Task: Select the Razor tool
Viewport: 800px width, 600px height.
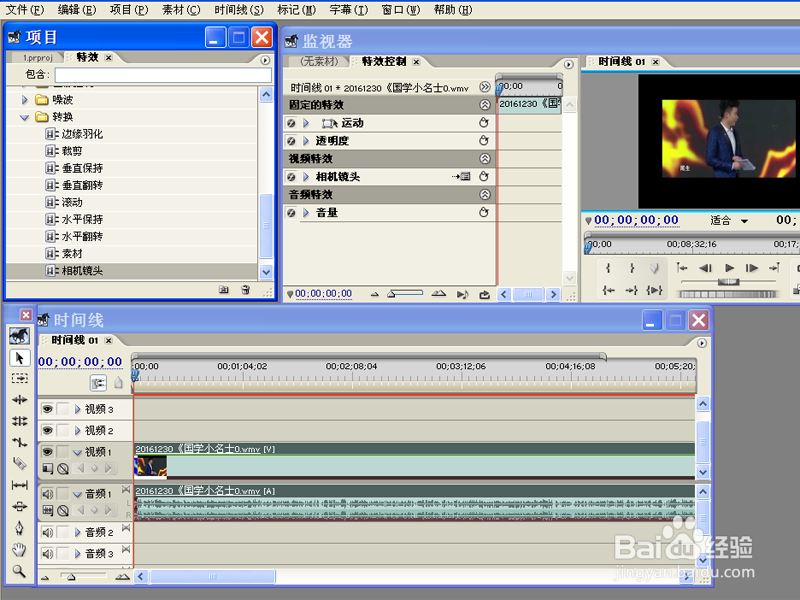Action: click(19, 463)
